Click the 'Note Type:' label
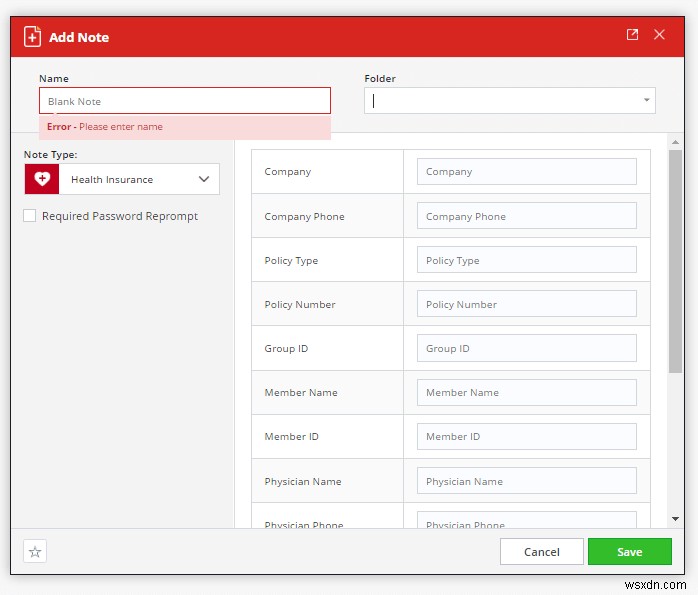The image size is (698, 595). click(x=50, y=155)
